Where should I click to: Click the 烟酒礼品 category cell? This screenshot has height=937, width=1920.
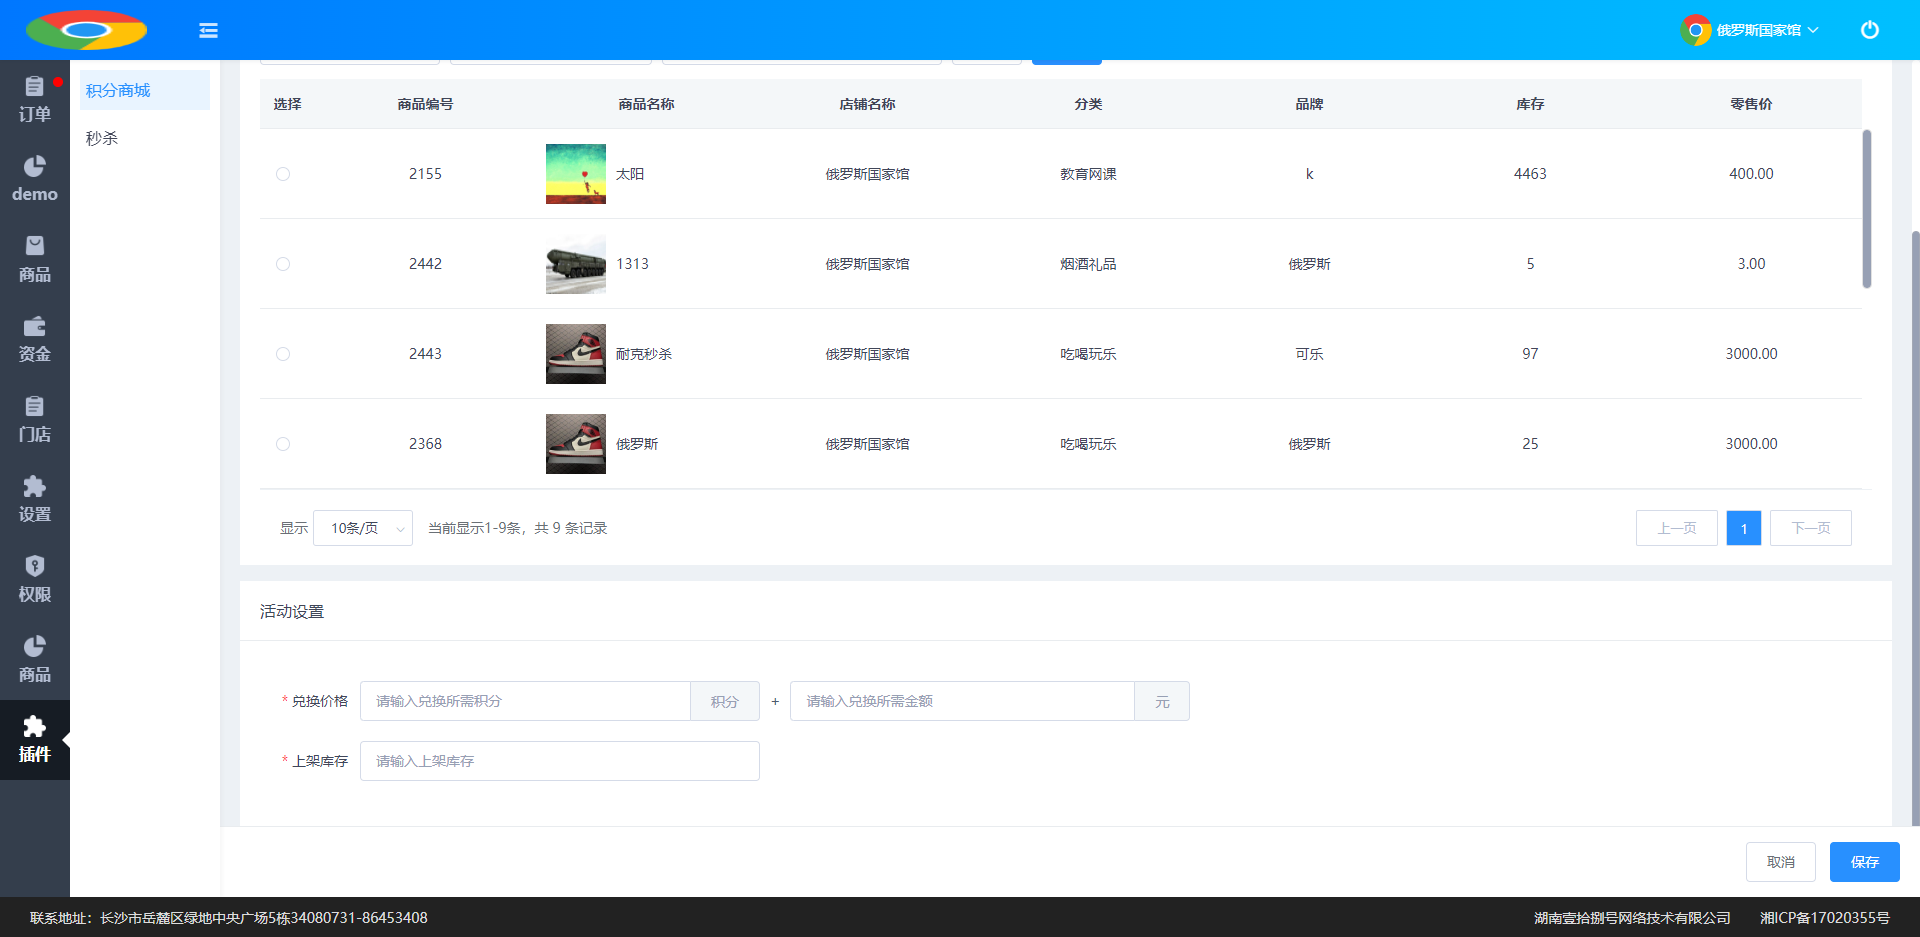click(x=1088, y=264)
